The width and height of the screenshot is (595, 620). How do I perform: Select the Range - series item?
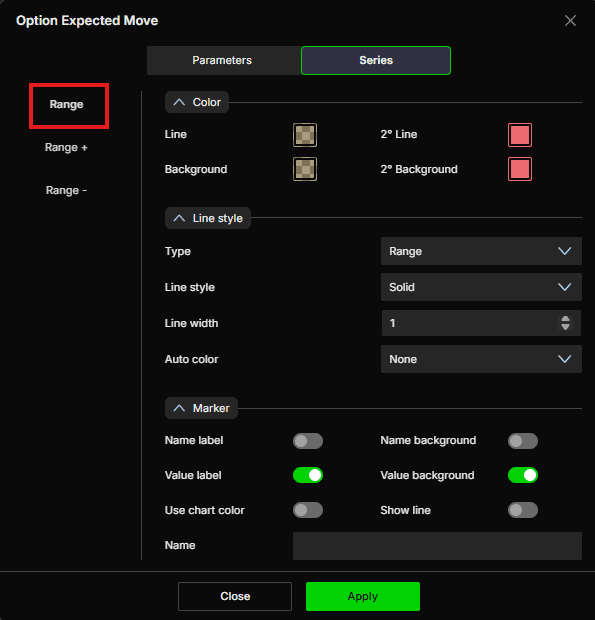pyautogui.click(x=66, y=191)
